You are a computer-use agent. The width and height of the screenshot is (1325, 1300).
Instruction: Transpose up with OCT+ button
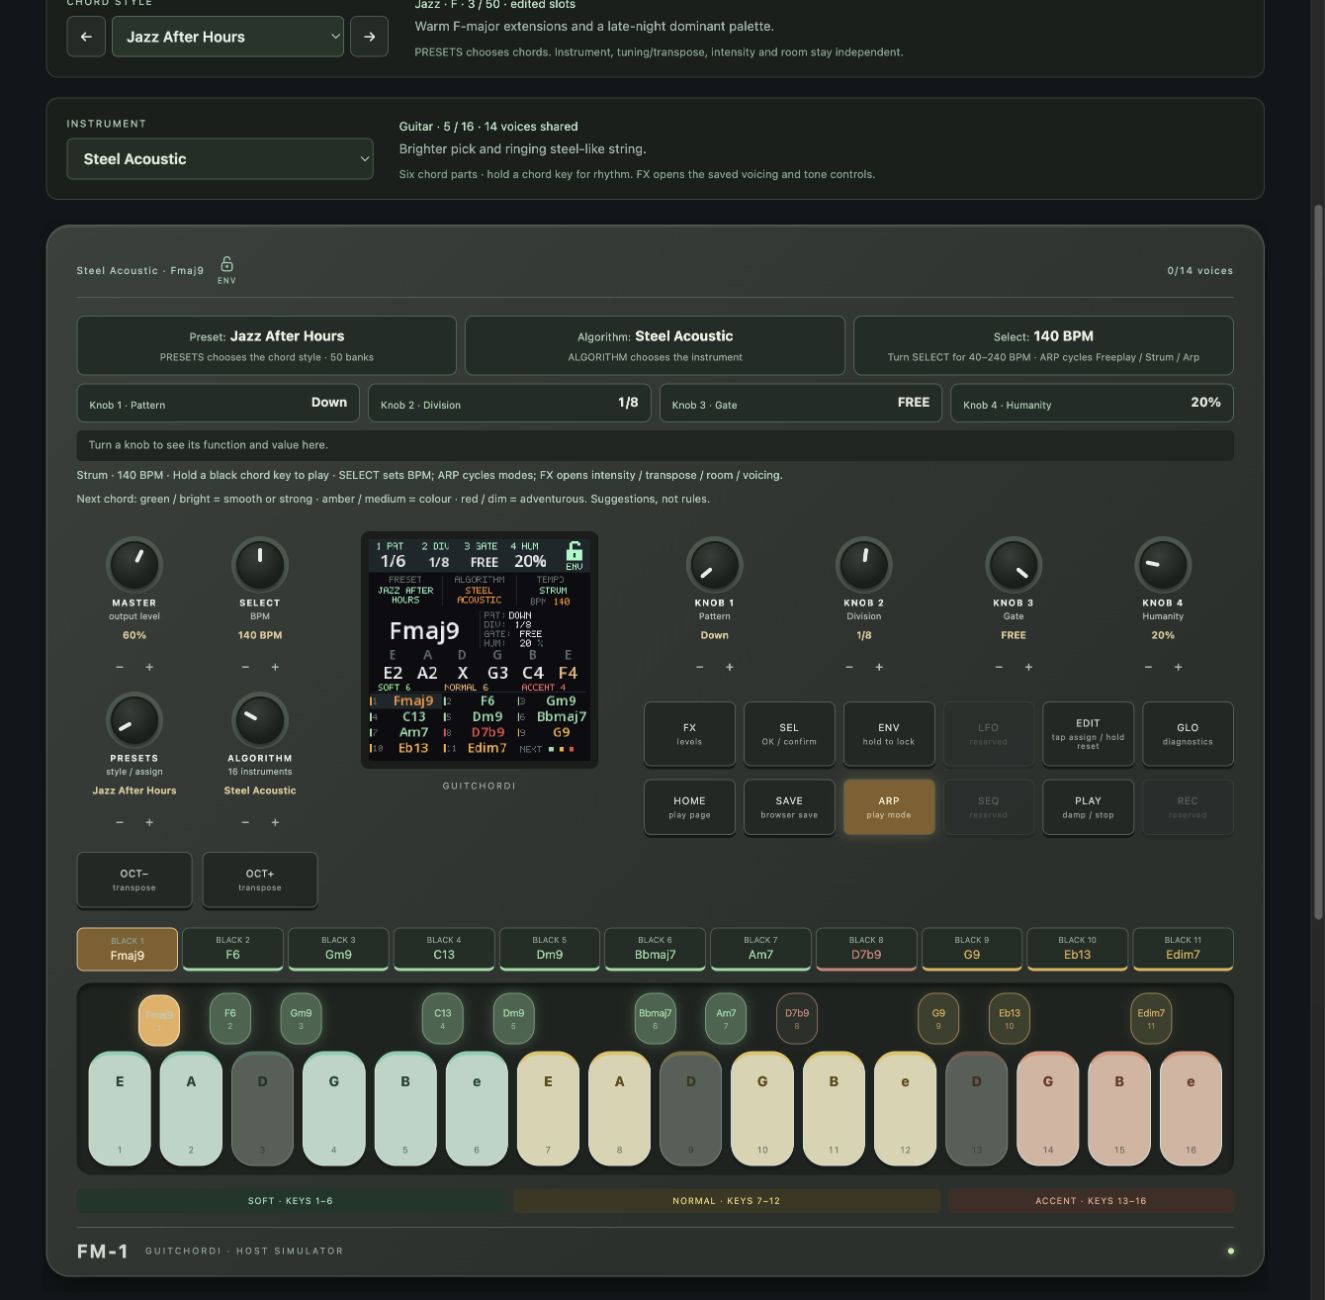click(260, 880)
